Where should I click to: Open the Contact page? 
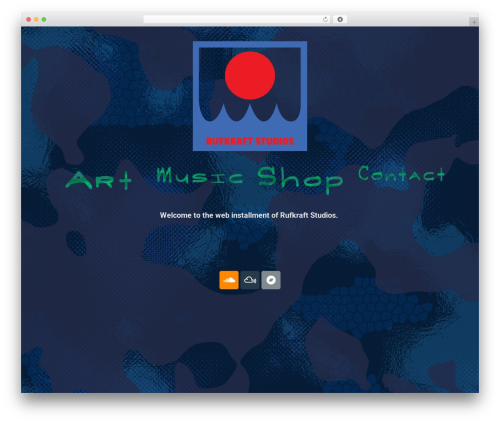click(x=402, y=174)
